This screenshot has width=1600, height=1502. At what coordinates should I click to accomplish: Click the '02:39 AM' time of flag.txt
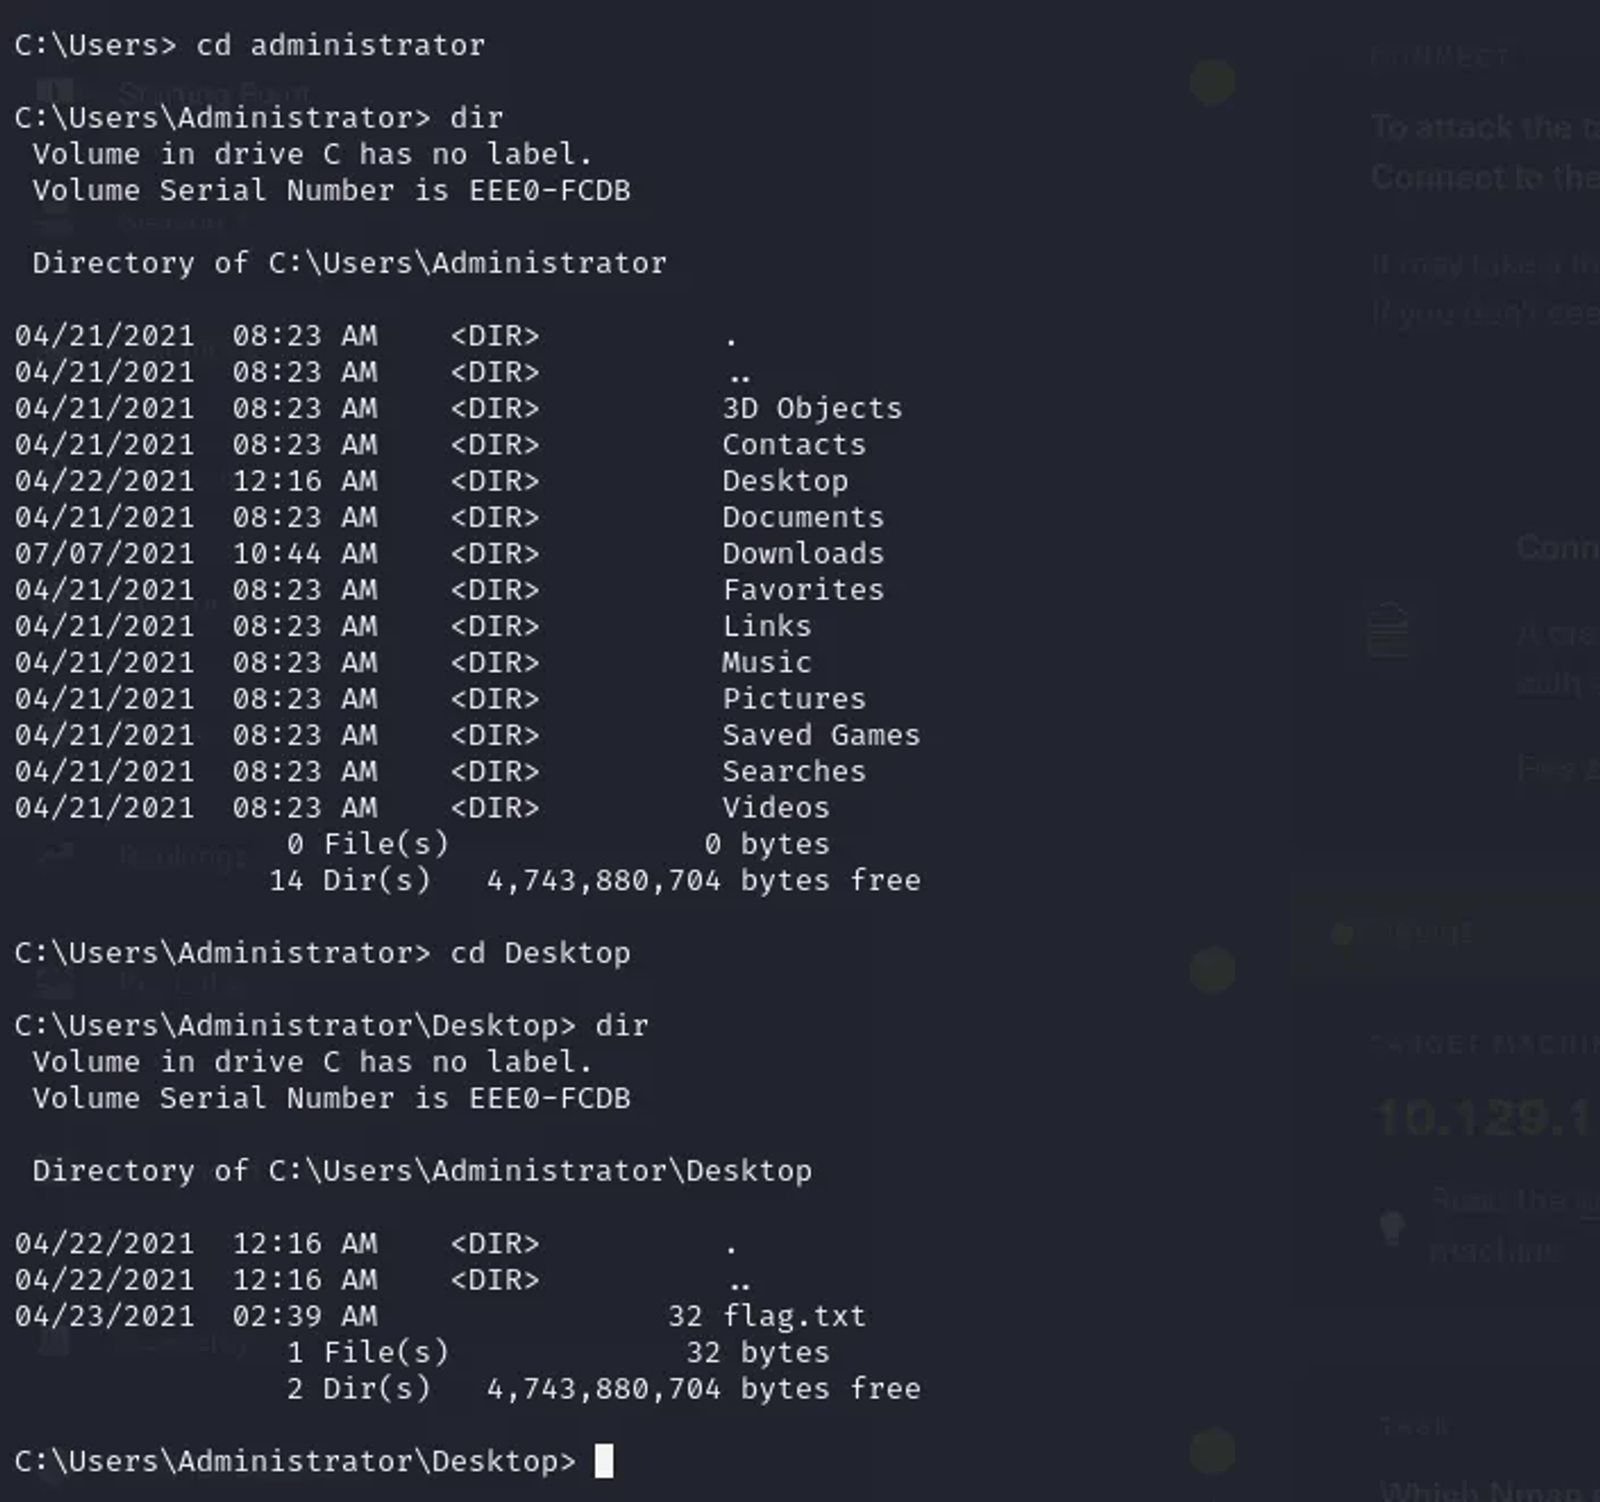(x=305, y=1316)
